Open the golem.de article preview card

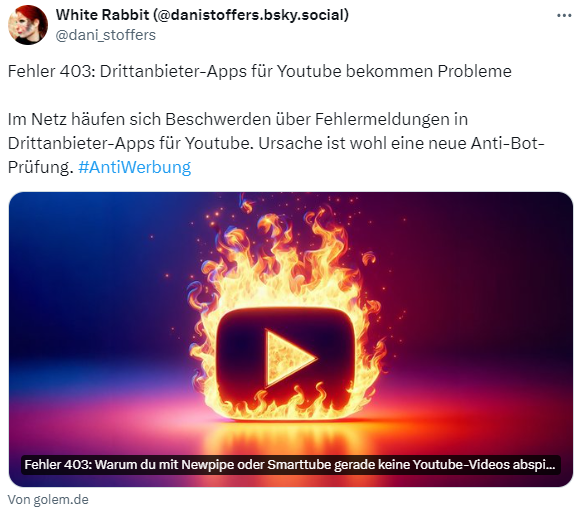tap(291, 340)
